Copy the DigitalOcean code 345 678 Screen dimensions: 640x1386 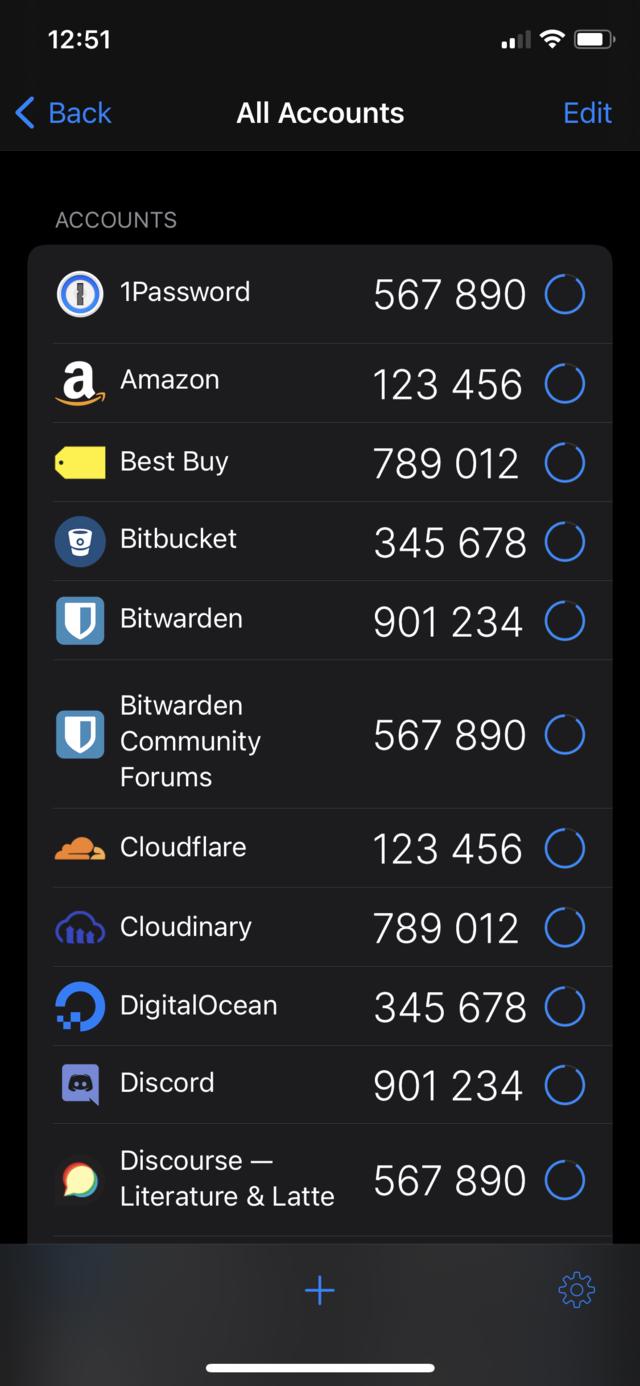450,1008
